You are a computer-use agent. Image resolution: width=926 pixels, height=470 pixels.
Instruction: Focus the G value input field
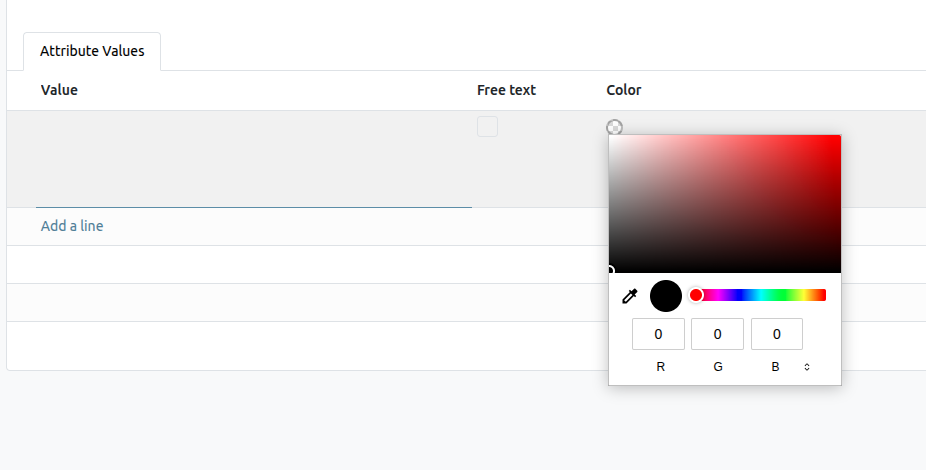[717, 334]
